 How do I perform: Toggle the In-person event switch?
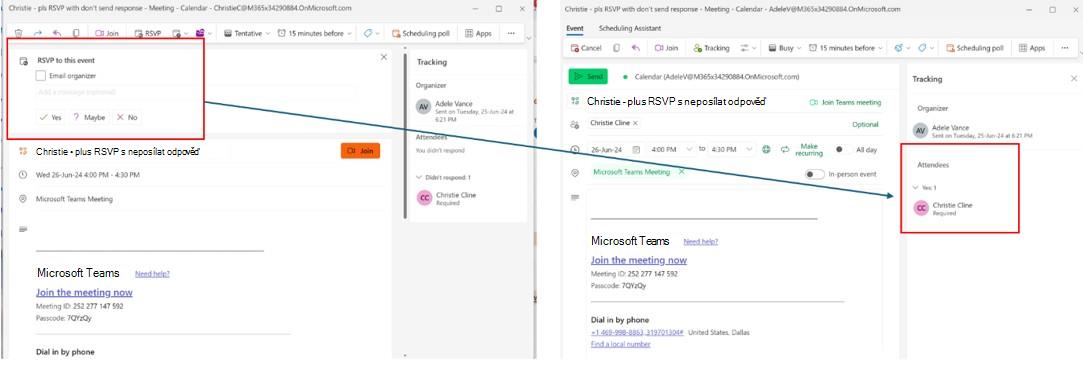814,174
